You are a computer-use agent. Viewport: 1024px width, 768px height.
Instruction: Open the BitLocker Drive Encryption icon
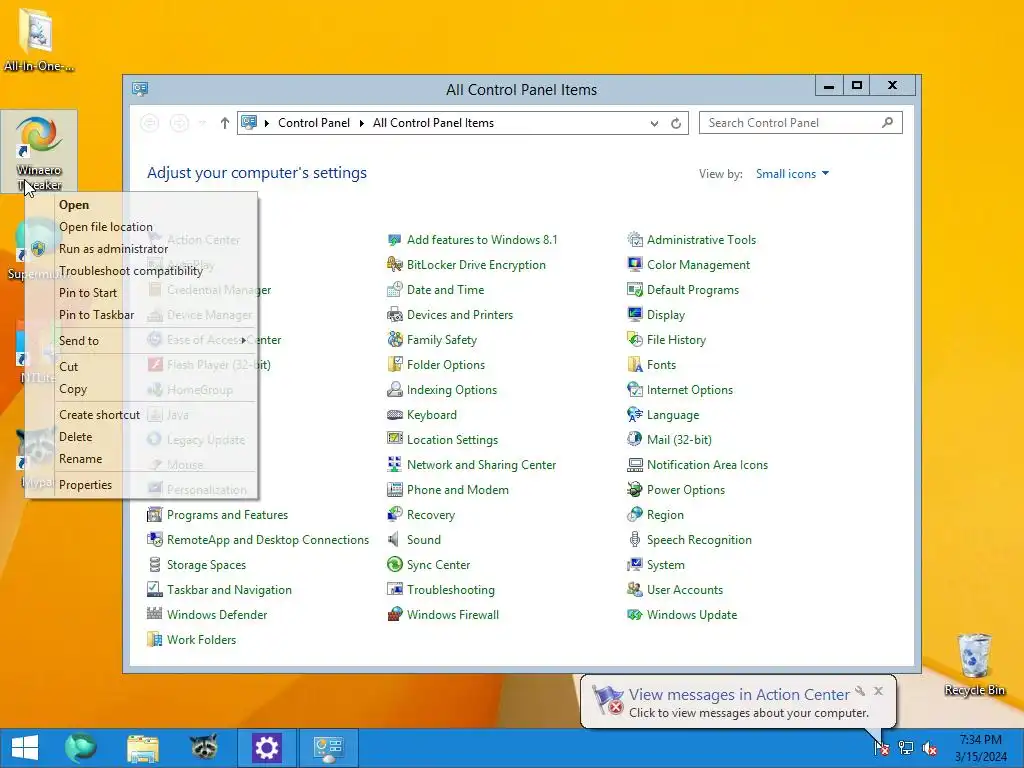pos(394,264)
